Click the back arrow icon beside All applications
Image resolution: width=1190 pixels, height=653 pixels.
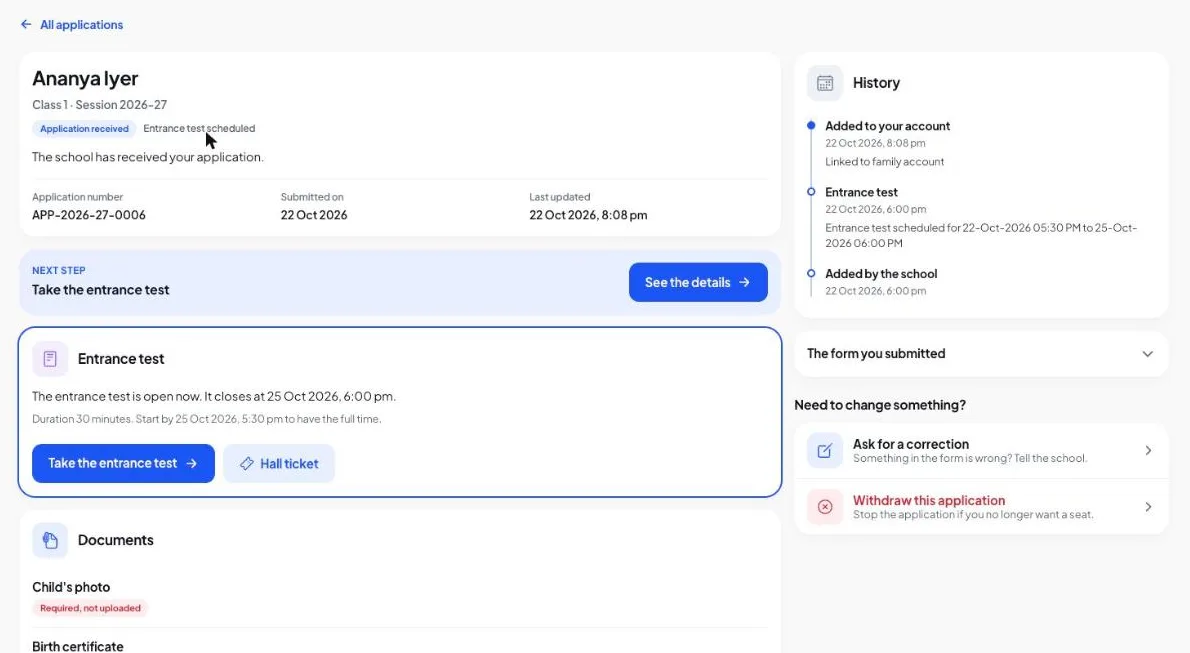pyautogui.click(x=26, y=24)
